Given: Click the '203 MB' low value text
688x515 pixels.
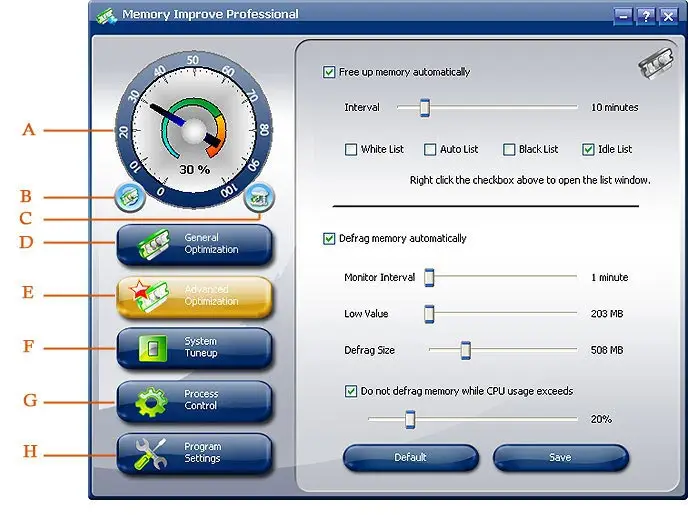Looking at the screenshot, I should 607,314.
